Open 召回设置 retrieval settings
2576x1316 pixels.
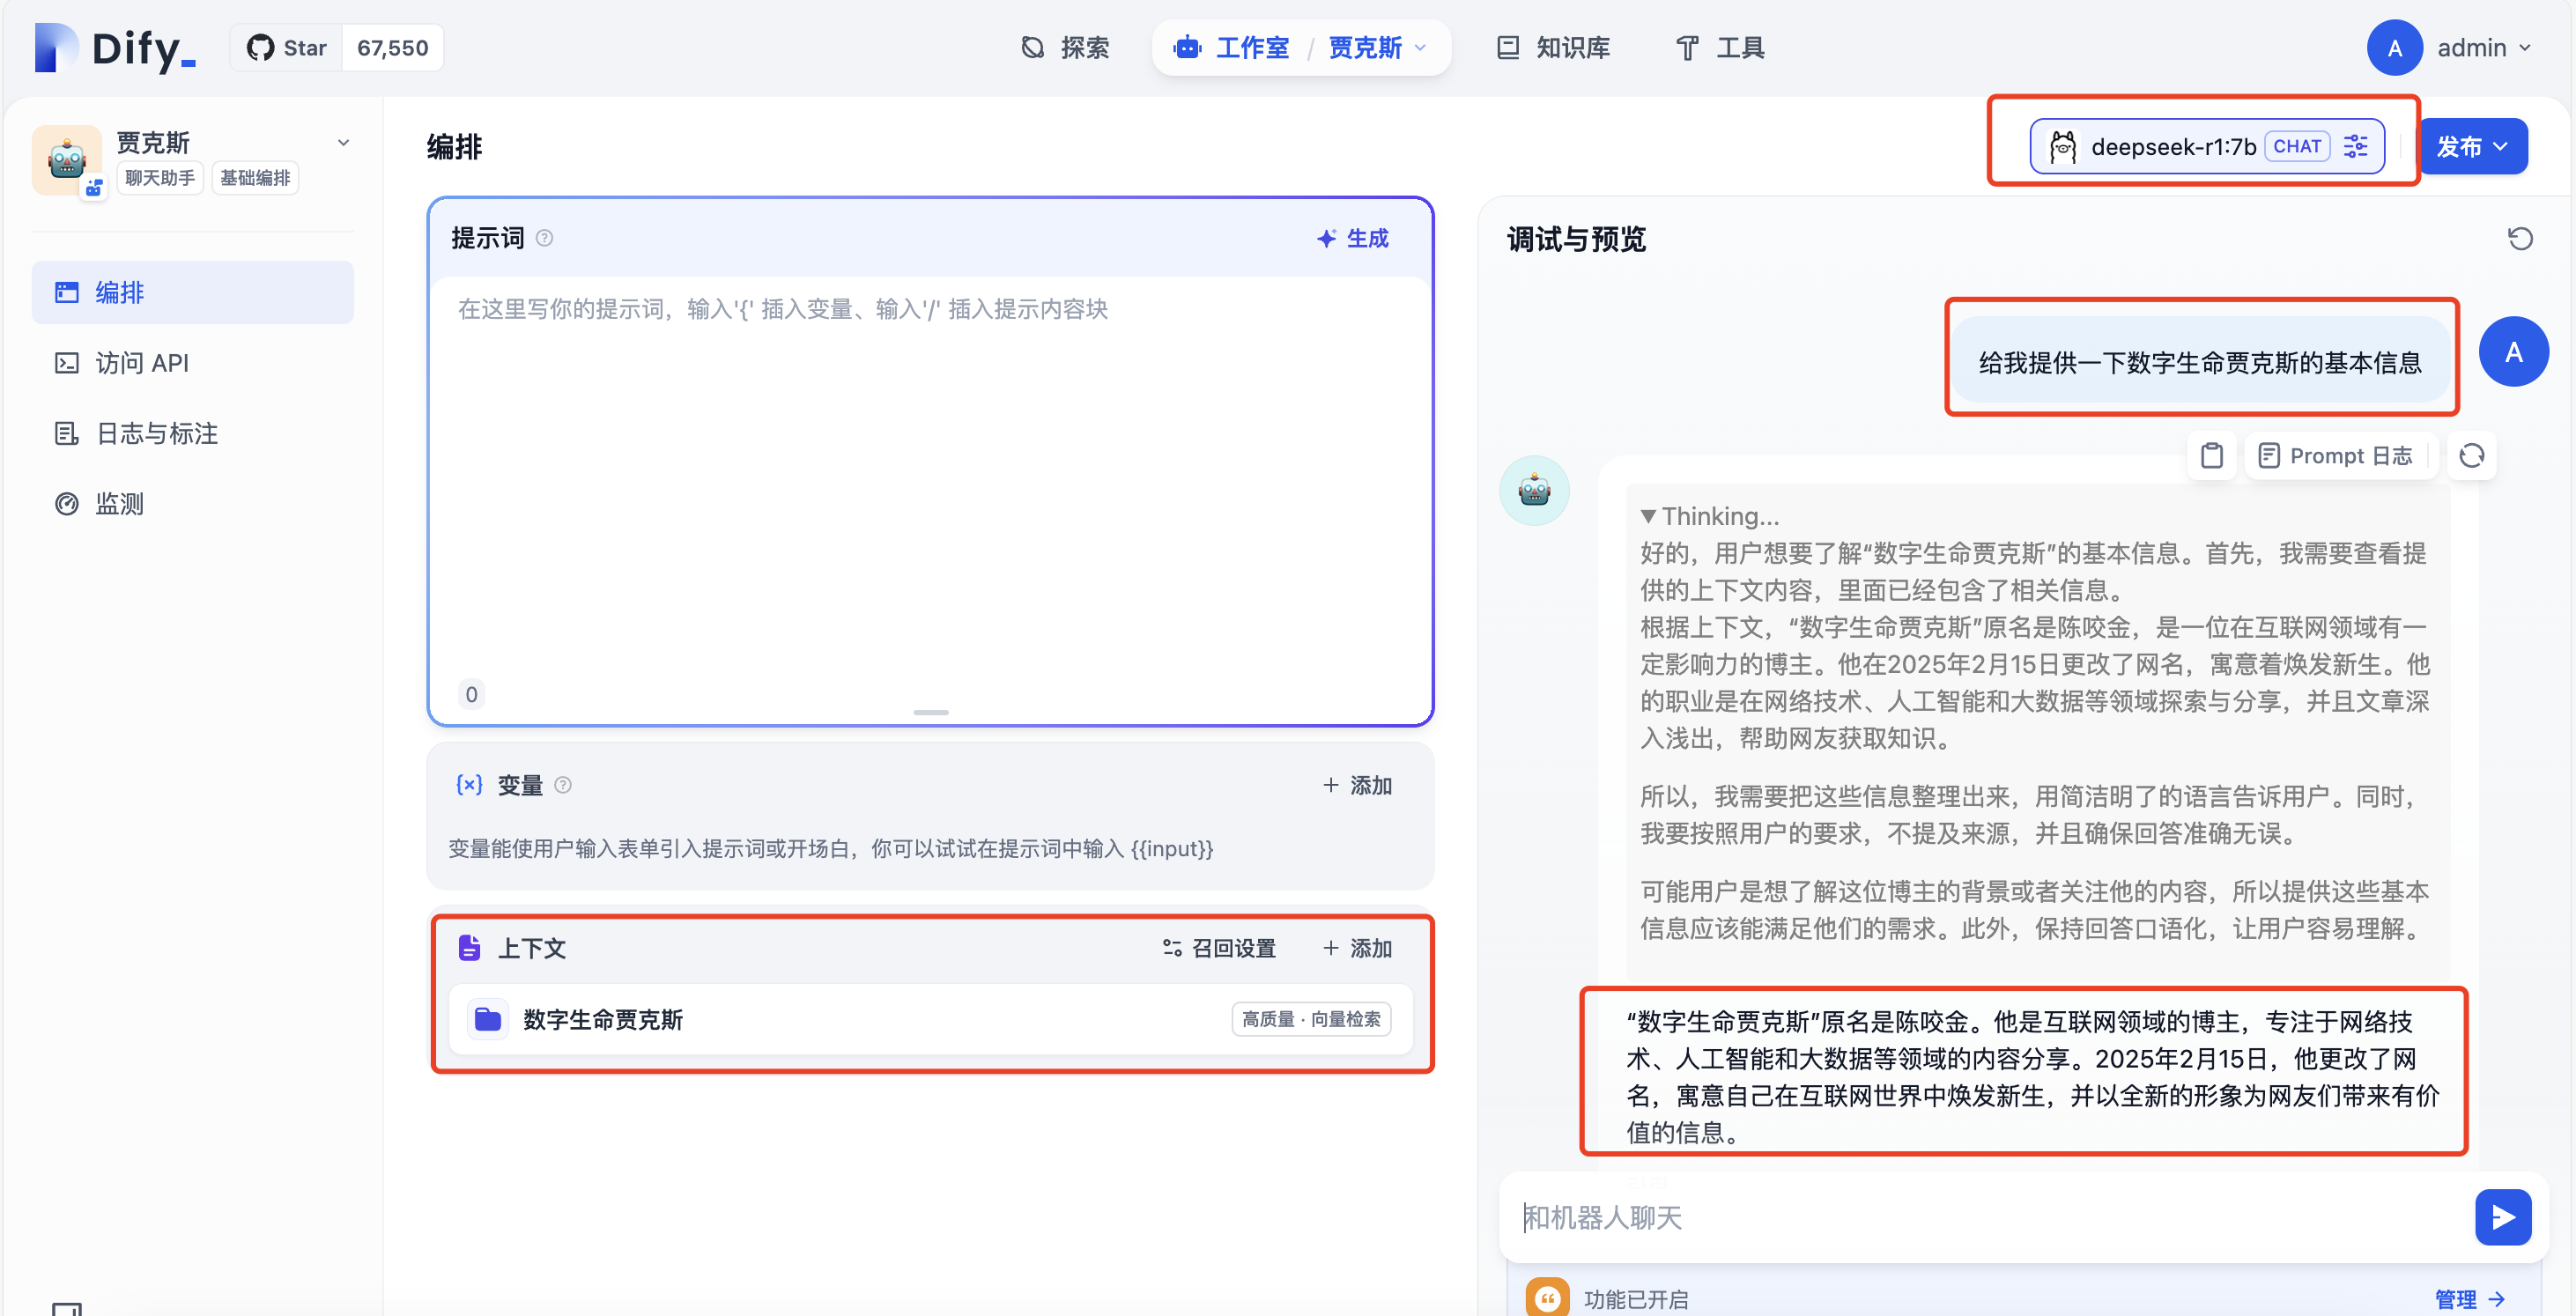click(x=1219, y=948)
